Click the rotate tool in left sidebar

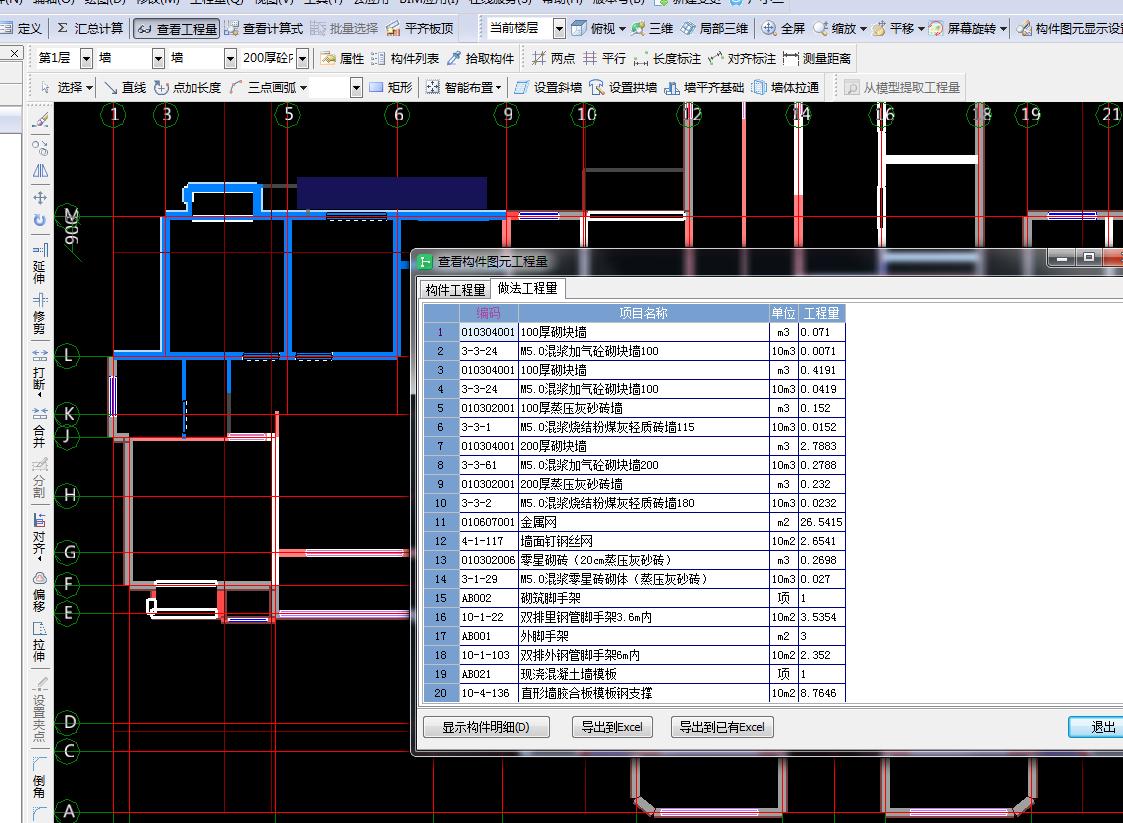coord(40,220)
